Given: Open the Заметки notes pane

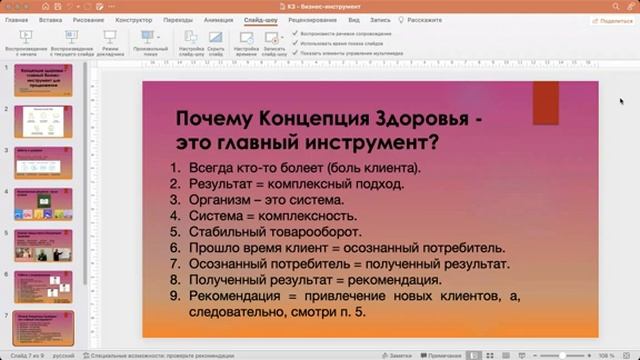Looking at the screenshot, I should (397, 356).
